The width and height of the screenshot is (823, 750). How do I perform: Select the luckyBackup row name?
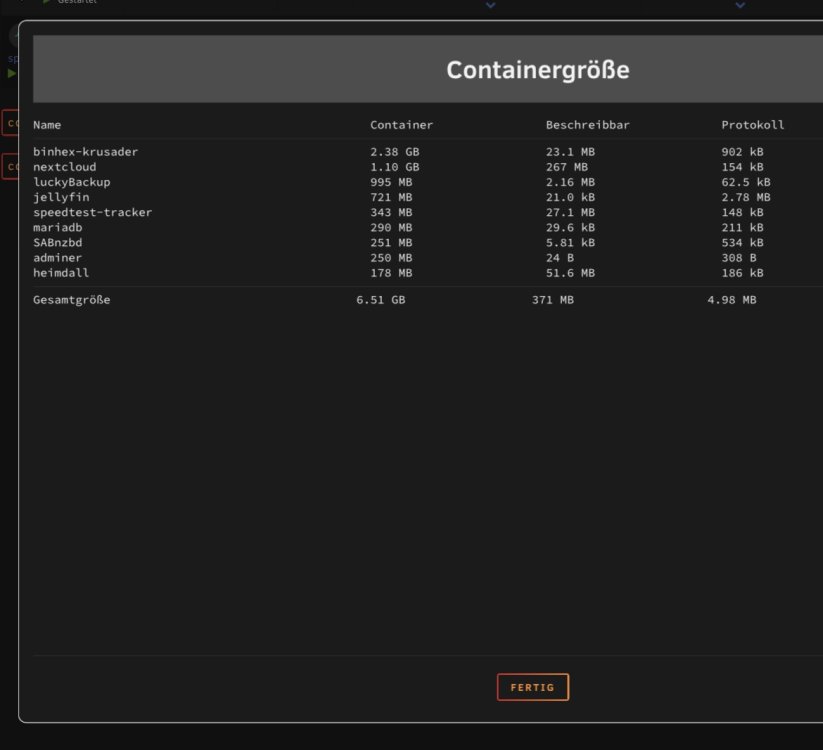coord(72,182)
